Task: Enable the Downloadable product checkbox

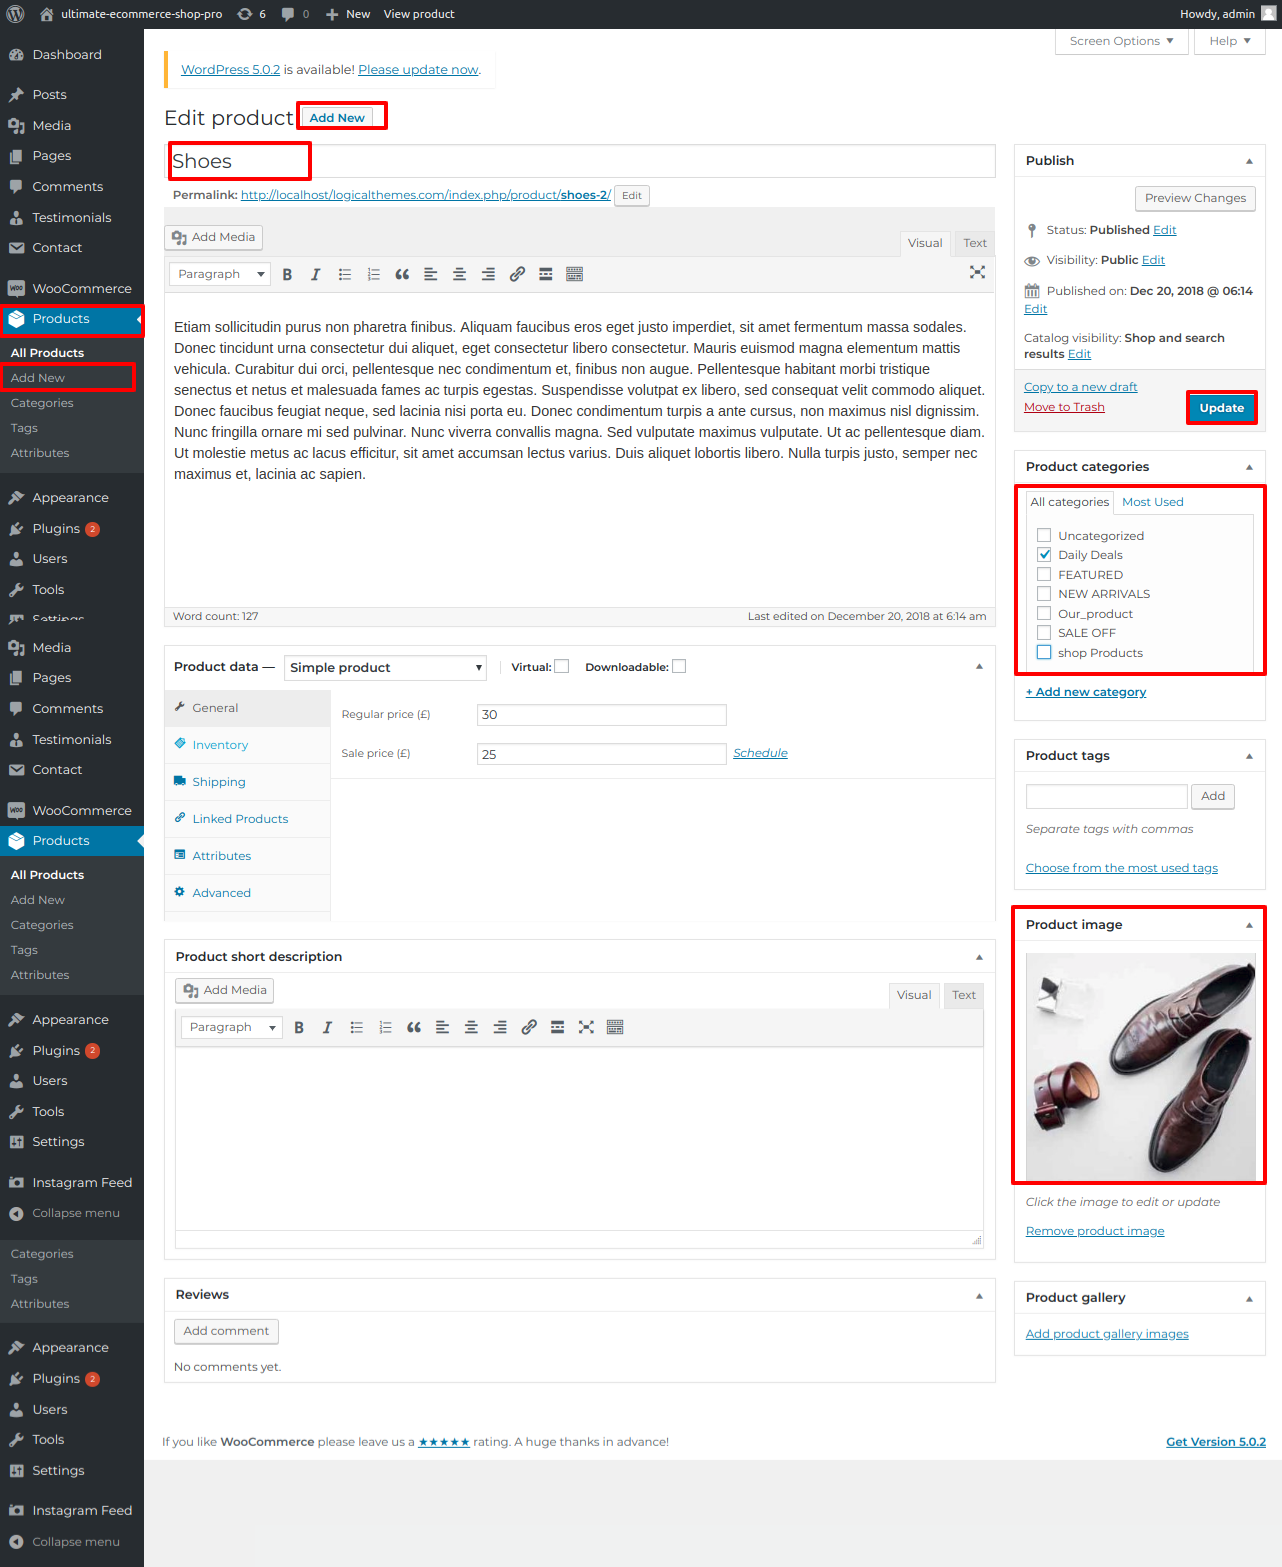Action: (679, 667)
